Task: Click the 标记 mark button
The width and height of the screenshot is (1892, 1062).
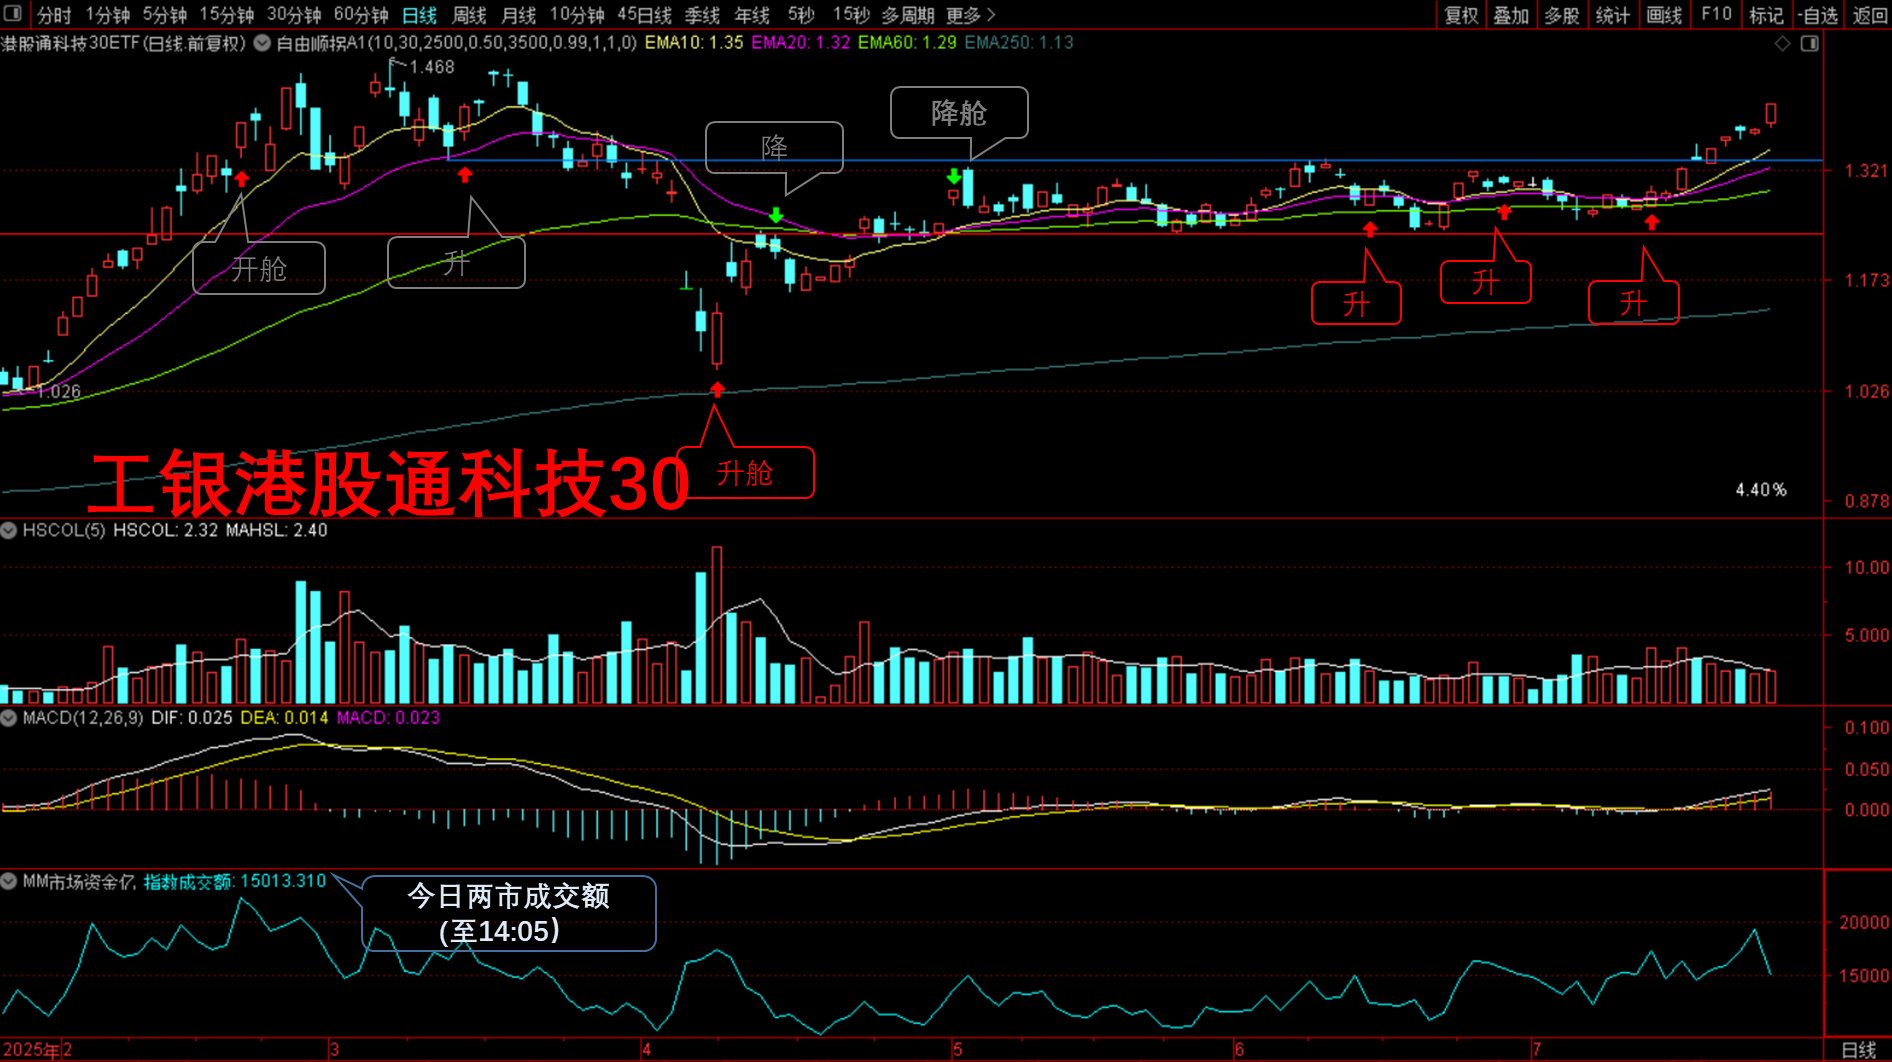Action: tap(1766, 15)
